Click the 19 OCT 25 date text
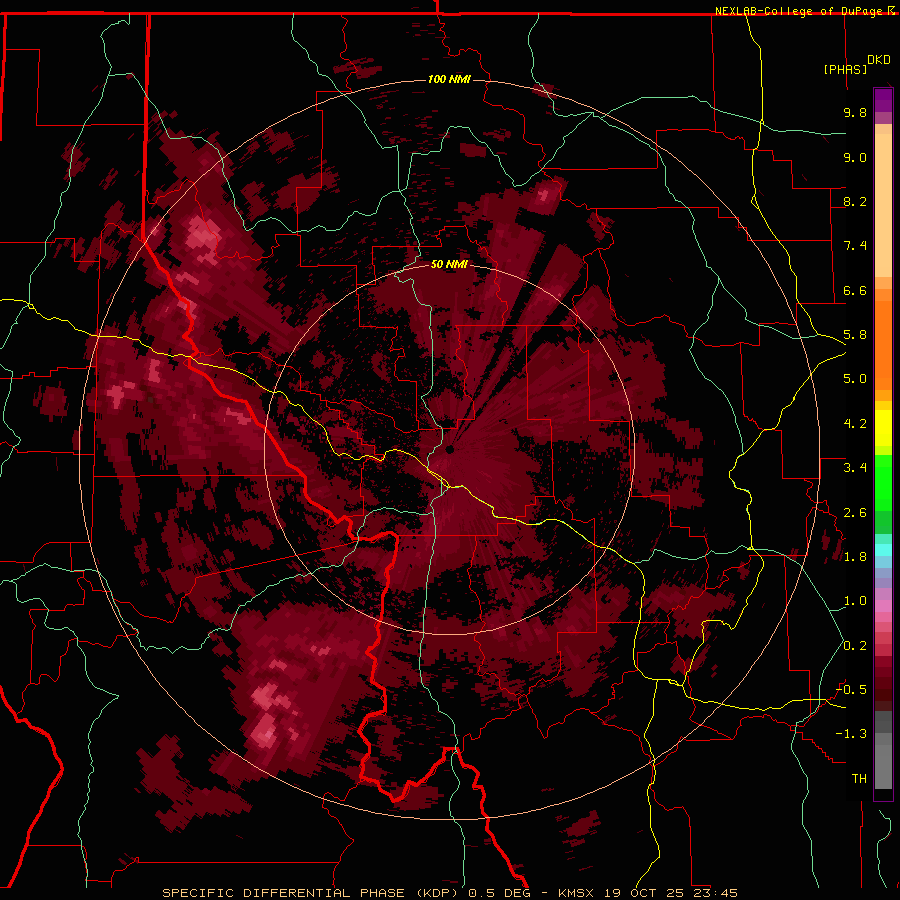Image resolution: width=900 pixels, height=900 pixels. (645, 893)
